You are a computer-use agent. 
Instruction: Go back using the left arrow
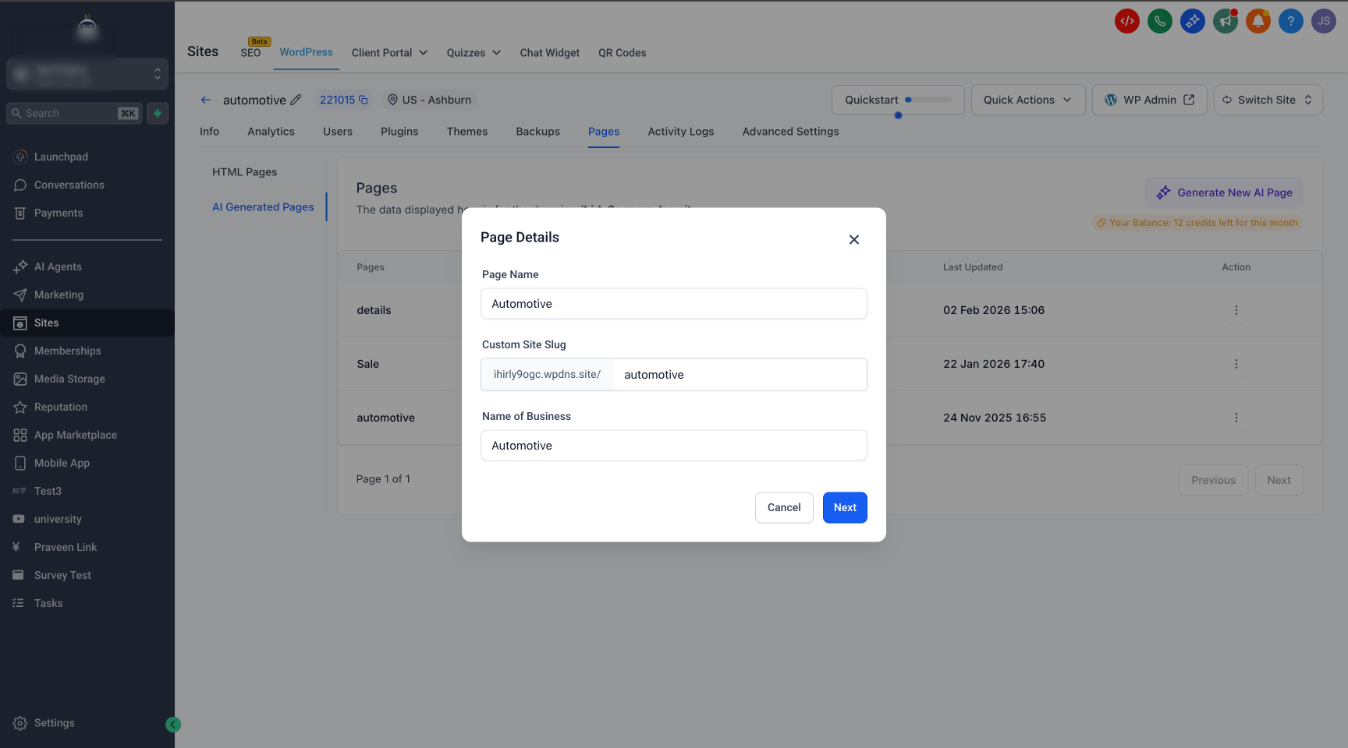(x=206, y=100)
